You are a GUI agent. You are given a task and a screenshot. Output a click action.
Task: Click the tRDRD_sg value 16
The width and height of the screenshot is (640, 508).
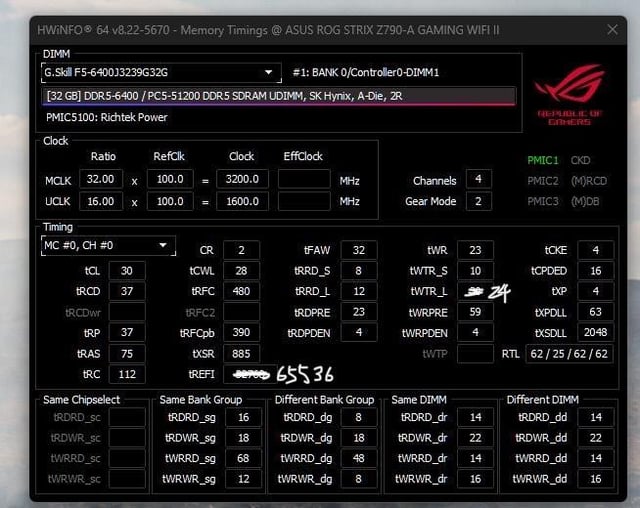(x=244, y=417)
